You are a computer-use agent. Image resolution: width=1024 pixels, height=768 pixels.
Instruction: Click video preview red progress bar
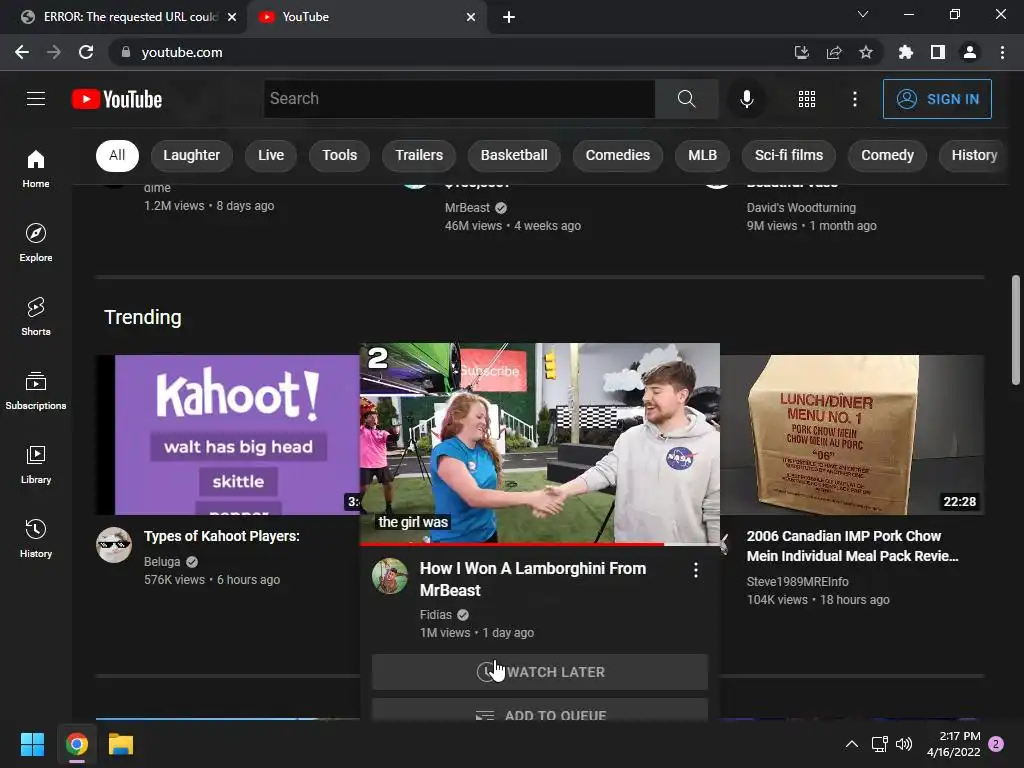tap(539, 543)
